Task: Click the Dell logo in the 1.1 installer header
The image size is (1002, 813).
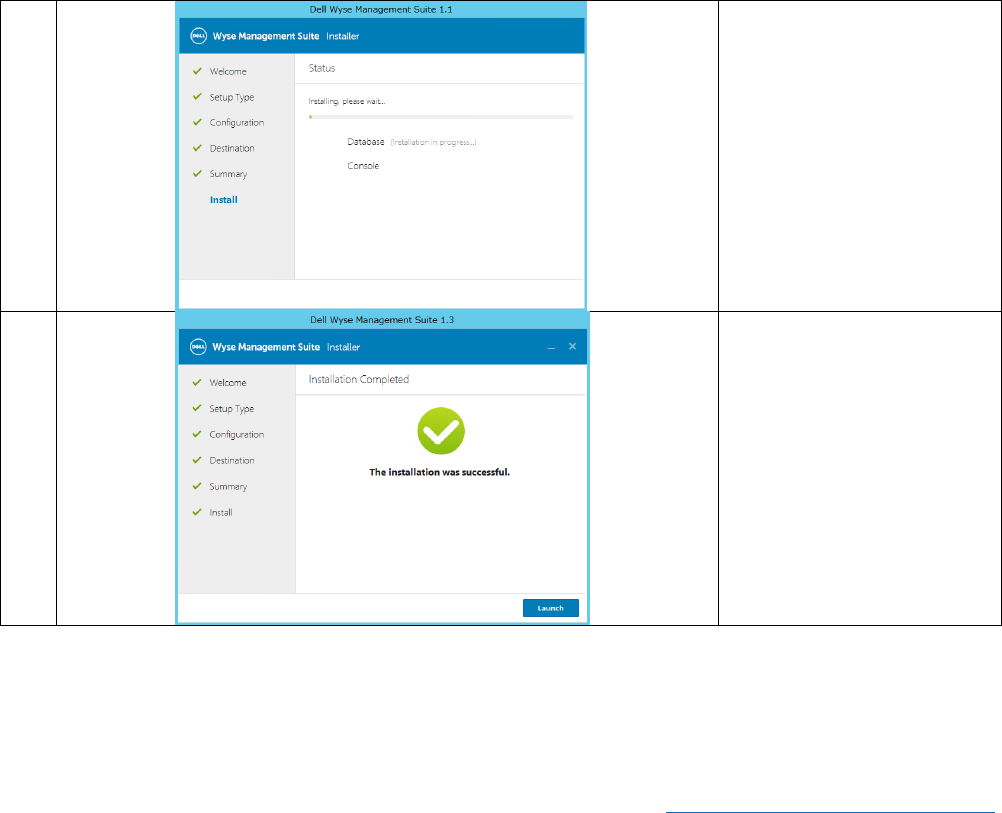Action: point(198,36)
